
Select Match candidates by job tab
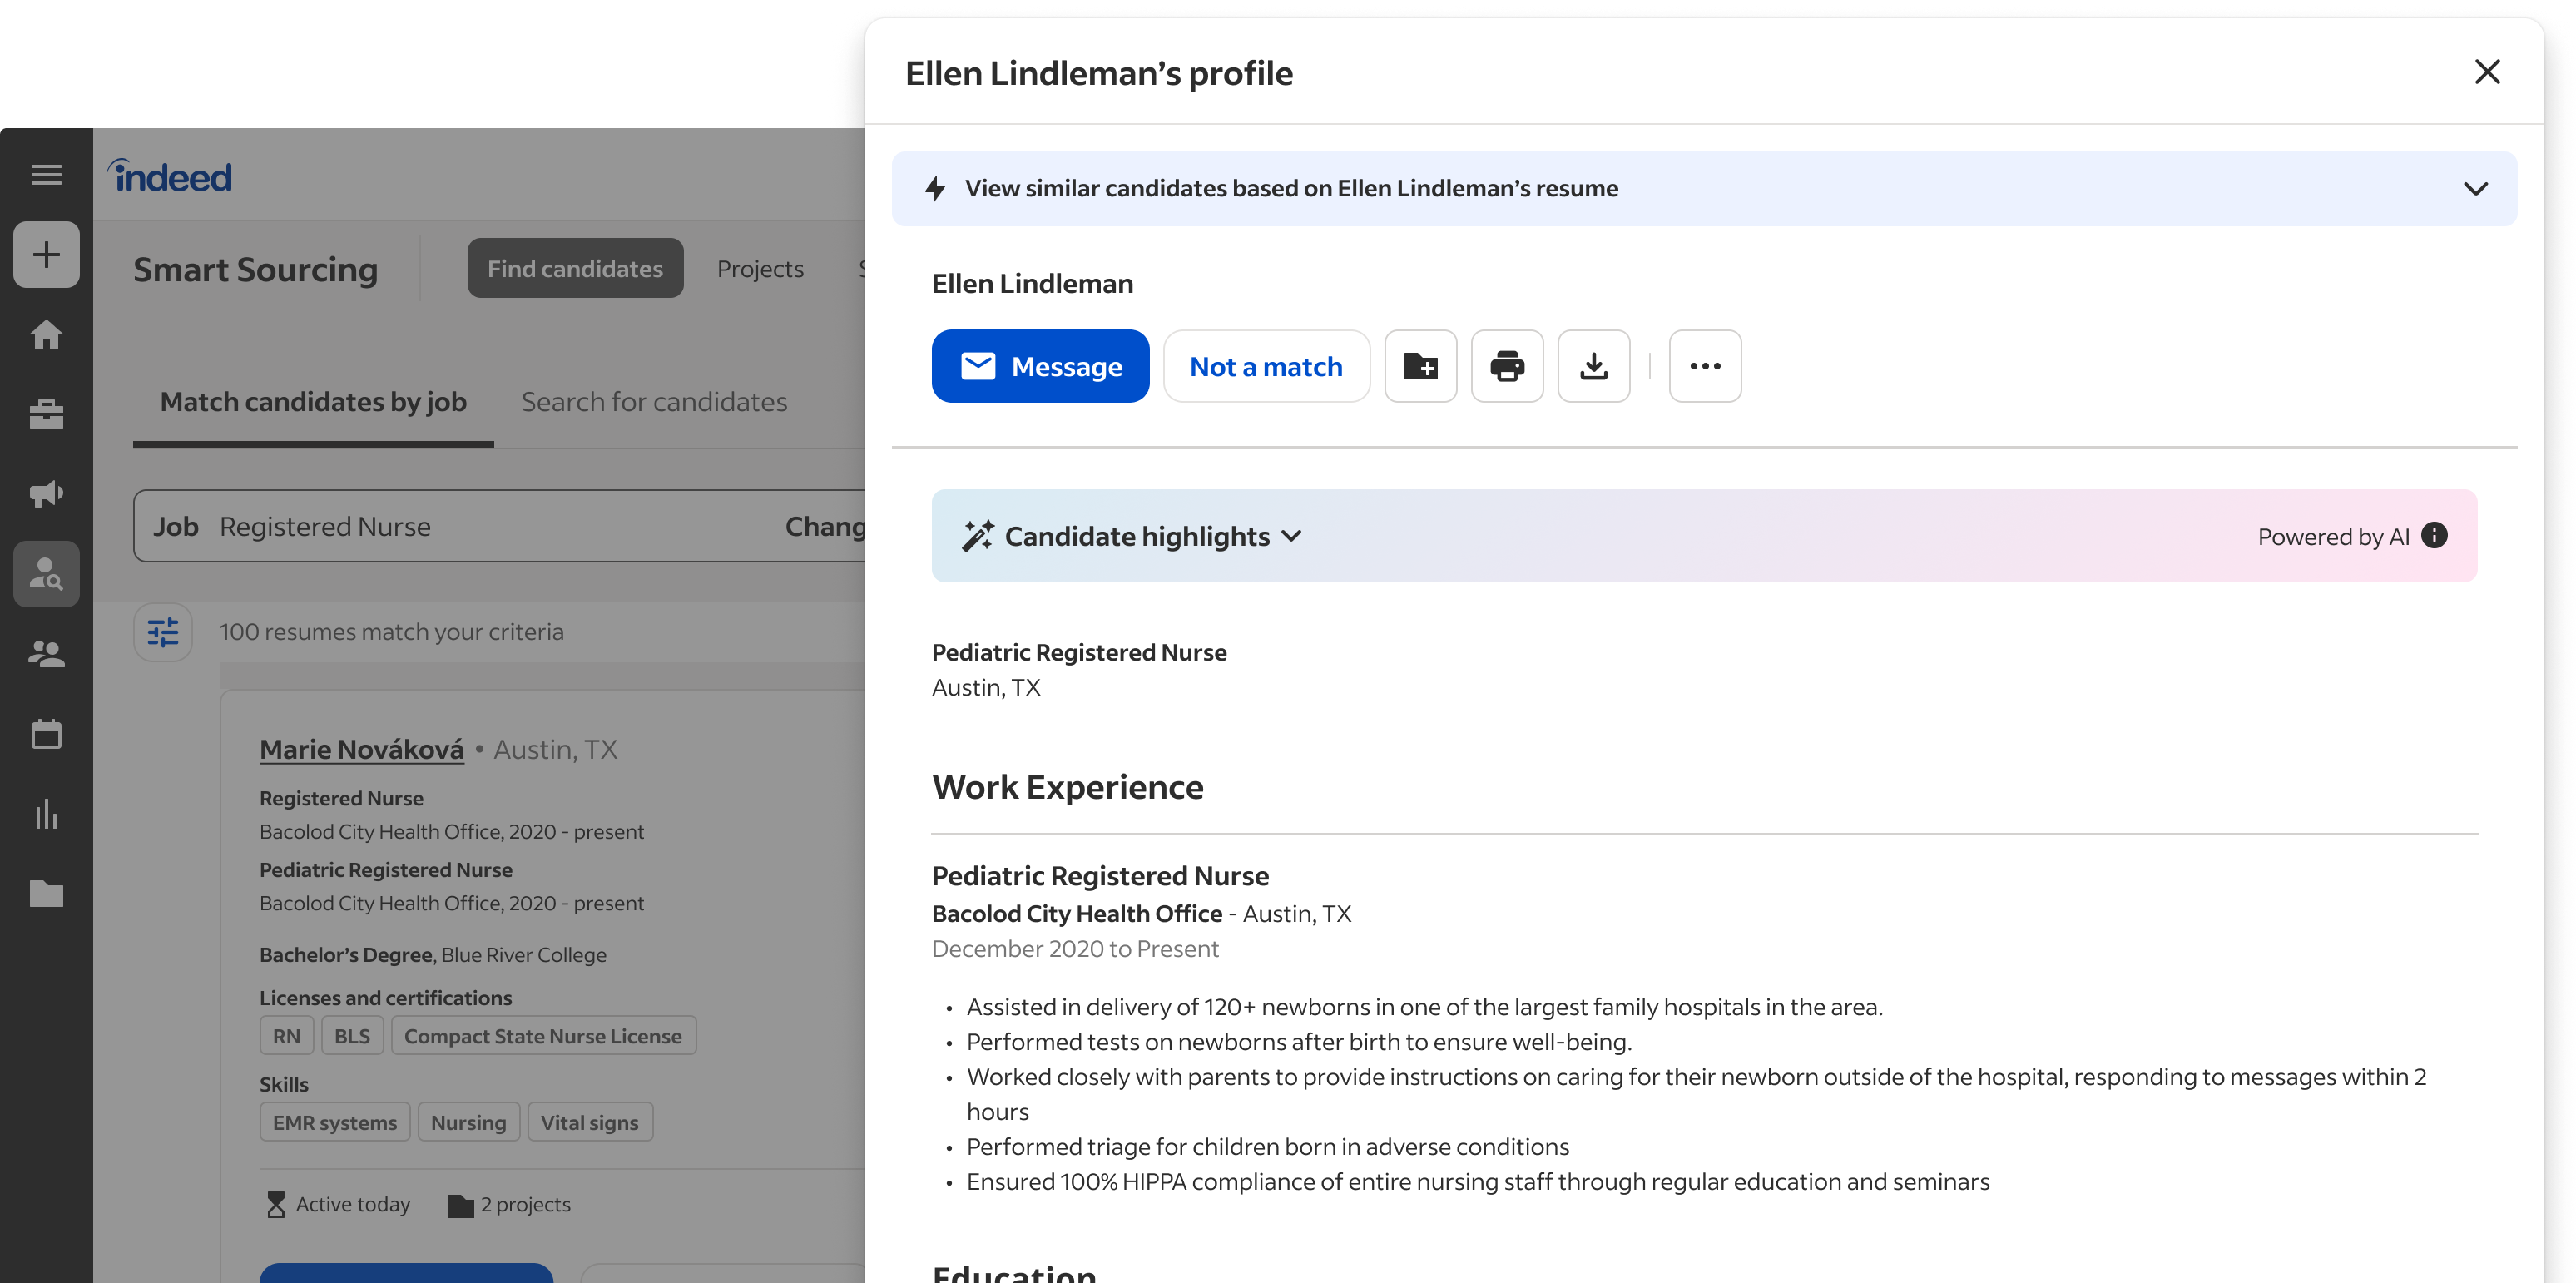pos(313,402)
